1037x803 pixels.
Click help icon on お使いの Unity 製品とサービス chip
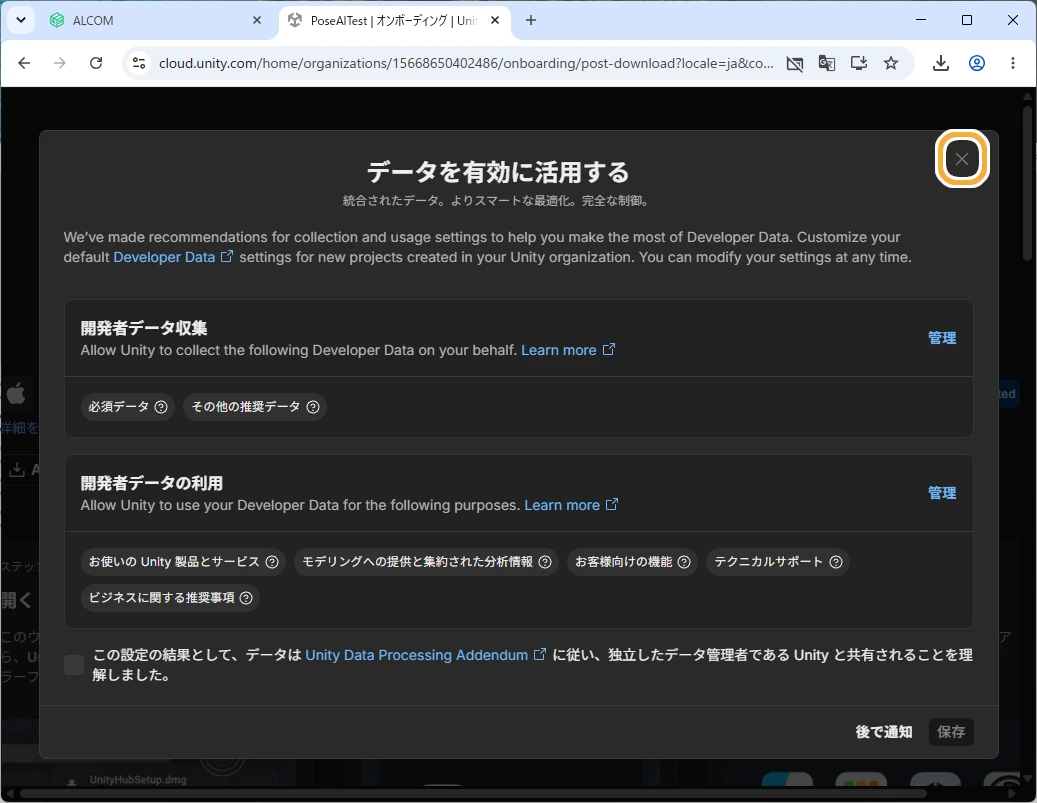pyautogui.click(x=272, y=562)
